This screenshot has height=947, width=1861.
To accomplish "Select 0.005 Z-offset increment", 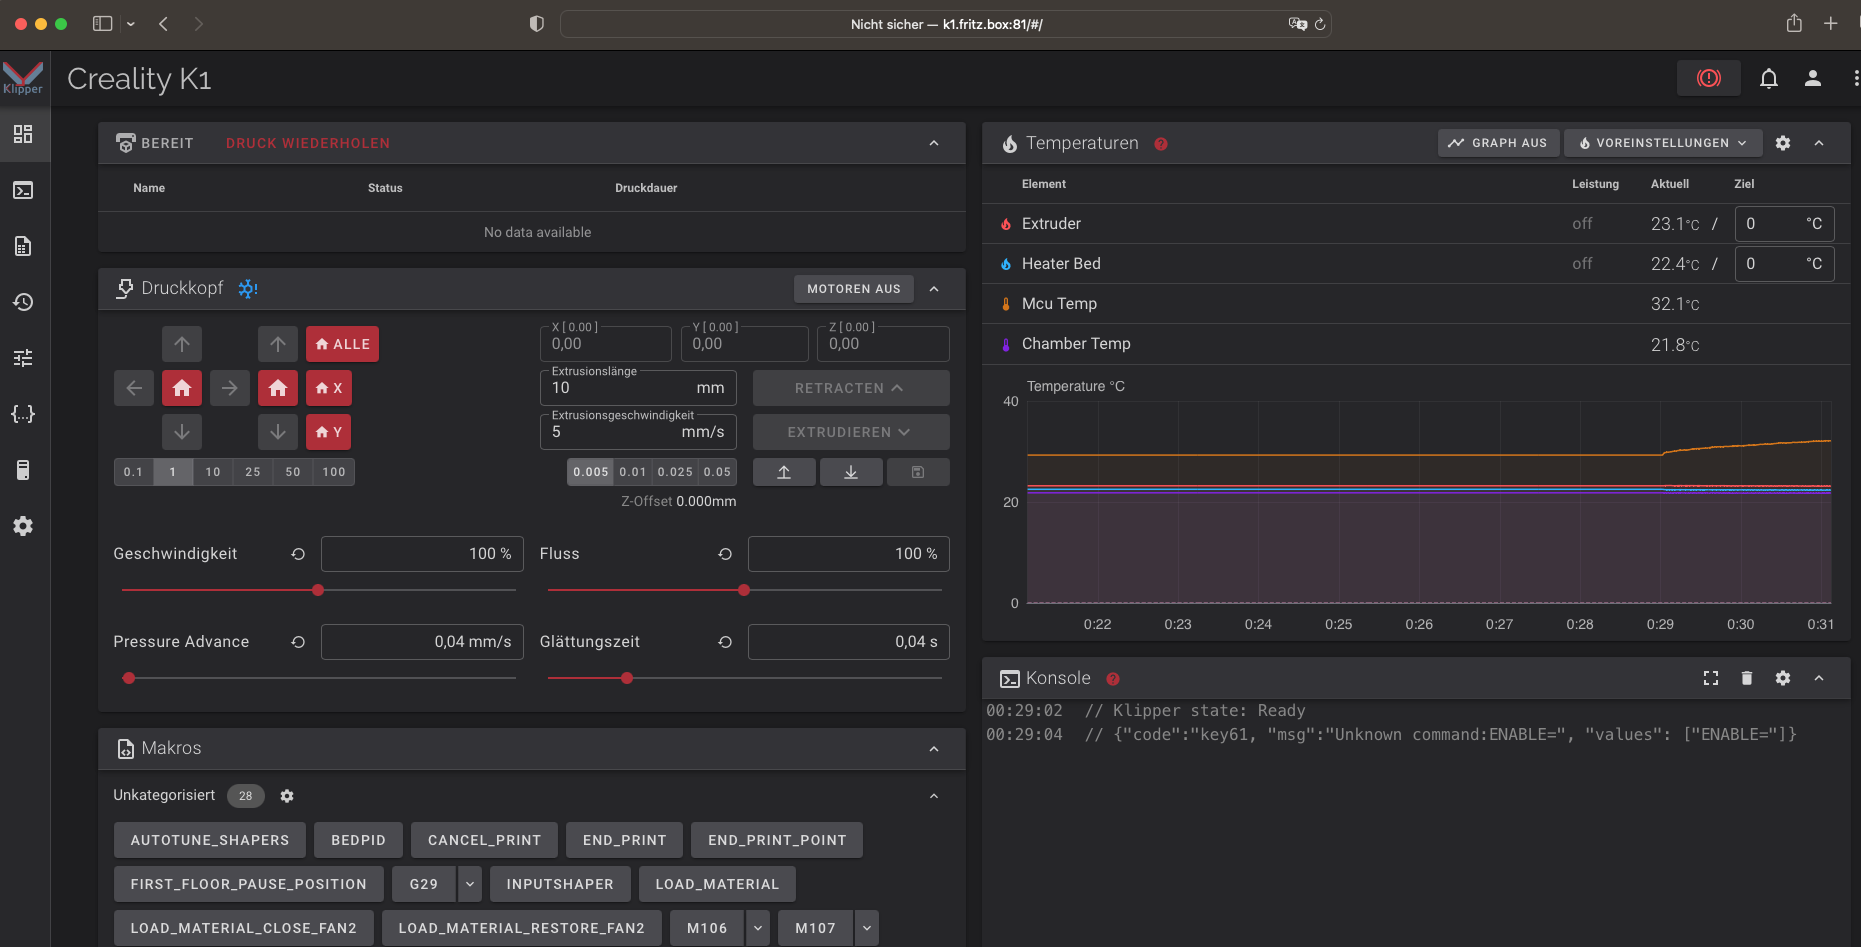I will [591, 472].
